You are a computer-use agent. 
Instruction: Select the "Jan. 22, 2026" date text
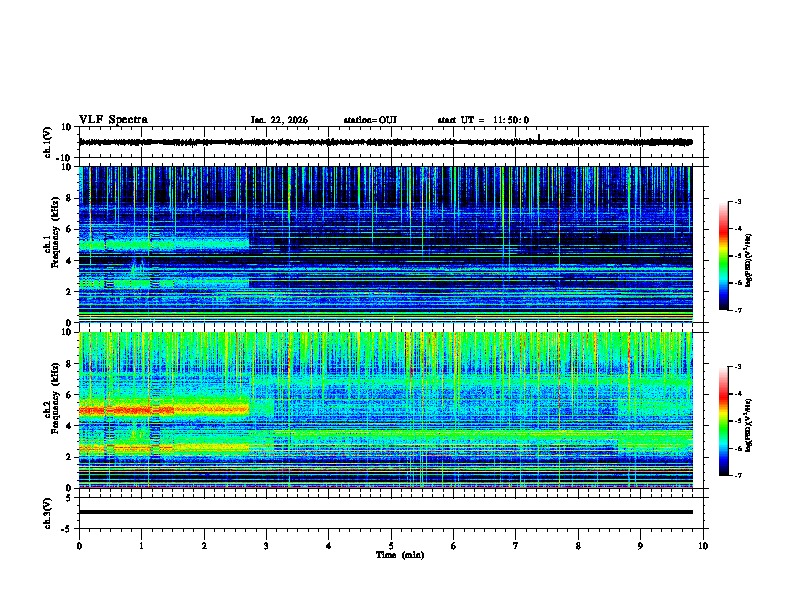(279, 120)
